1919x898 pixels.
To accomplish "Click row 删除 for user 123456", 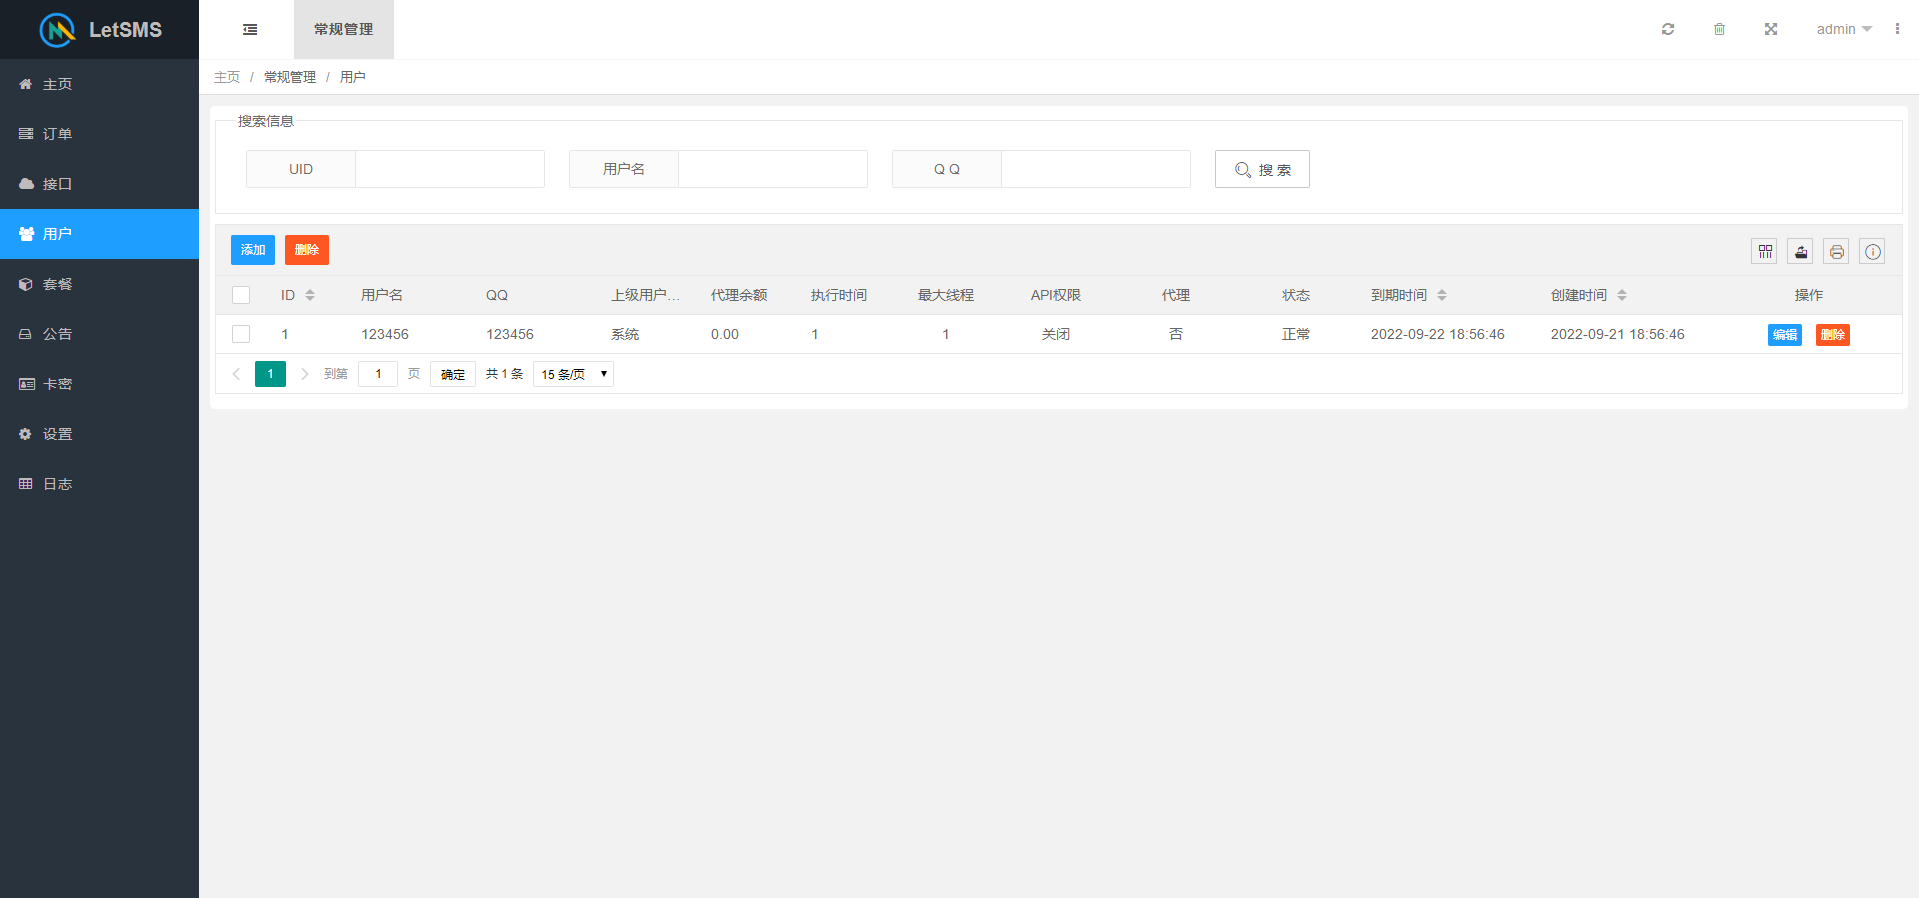I will [1833, 335].
